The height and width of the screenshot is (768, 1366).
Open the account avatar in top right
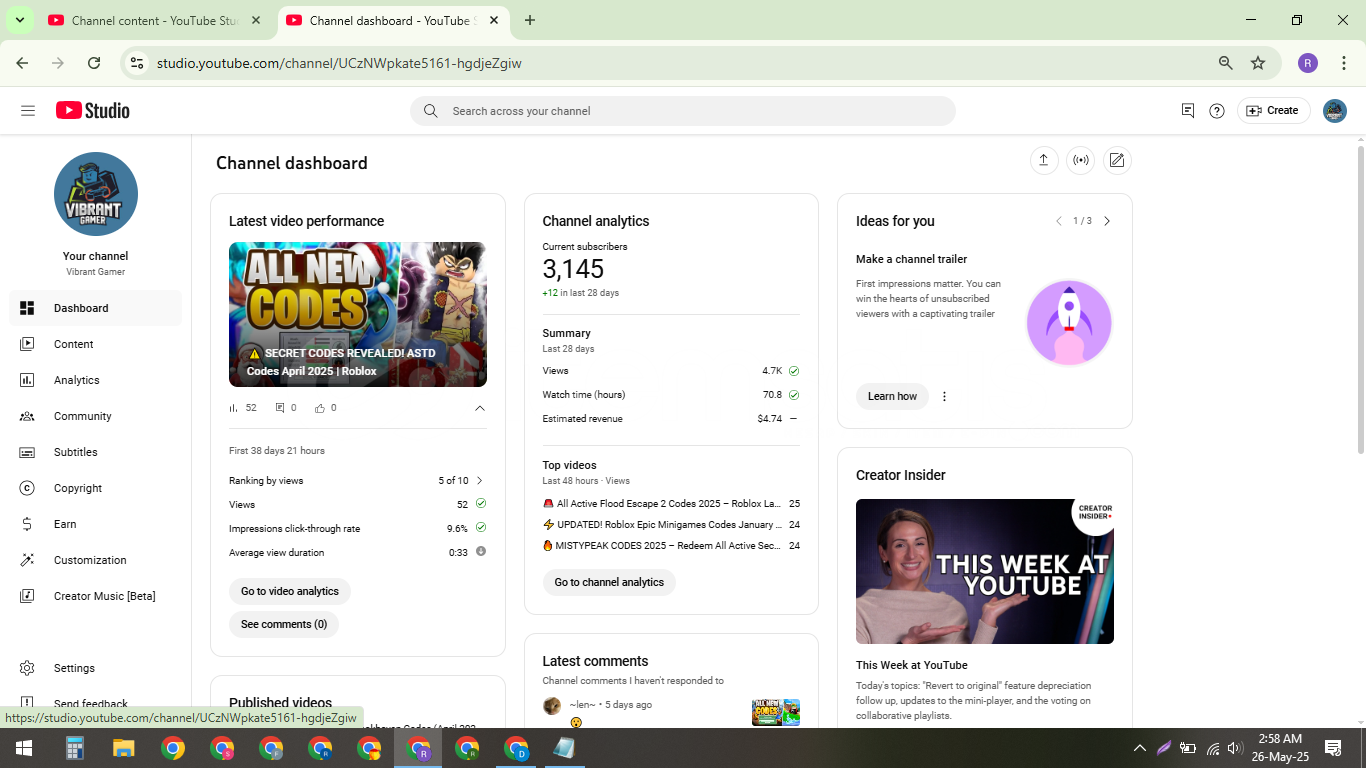coord(1335,111)
